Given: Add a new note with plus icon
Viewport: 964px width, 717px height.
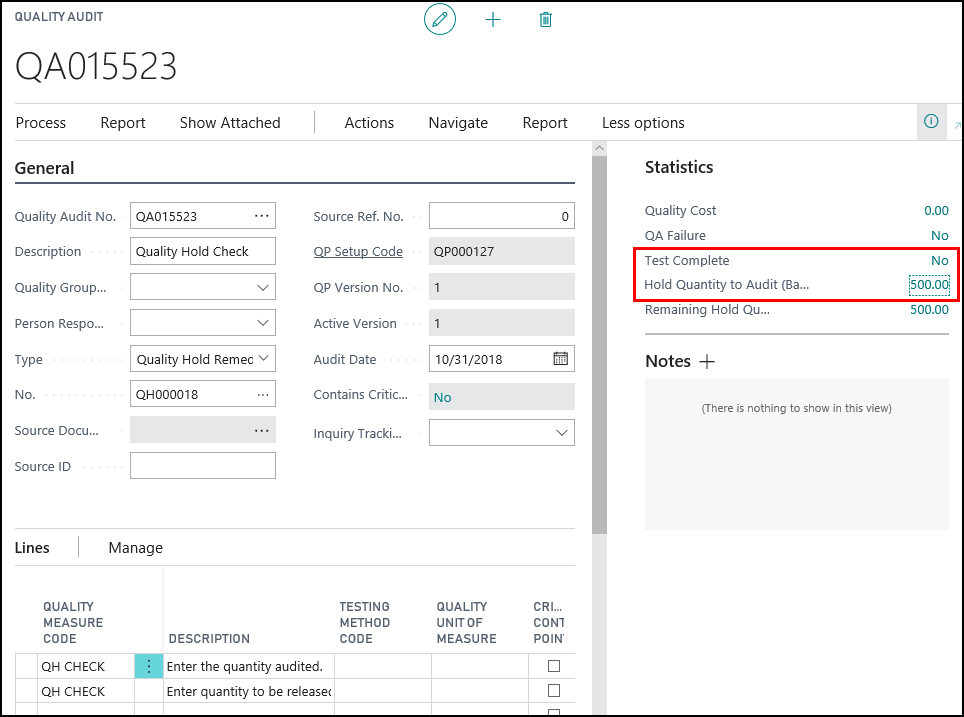Looking at the screenshot, I should click(x=707, y=361).
